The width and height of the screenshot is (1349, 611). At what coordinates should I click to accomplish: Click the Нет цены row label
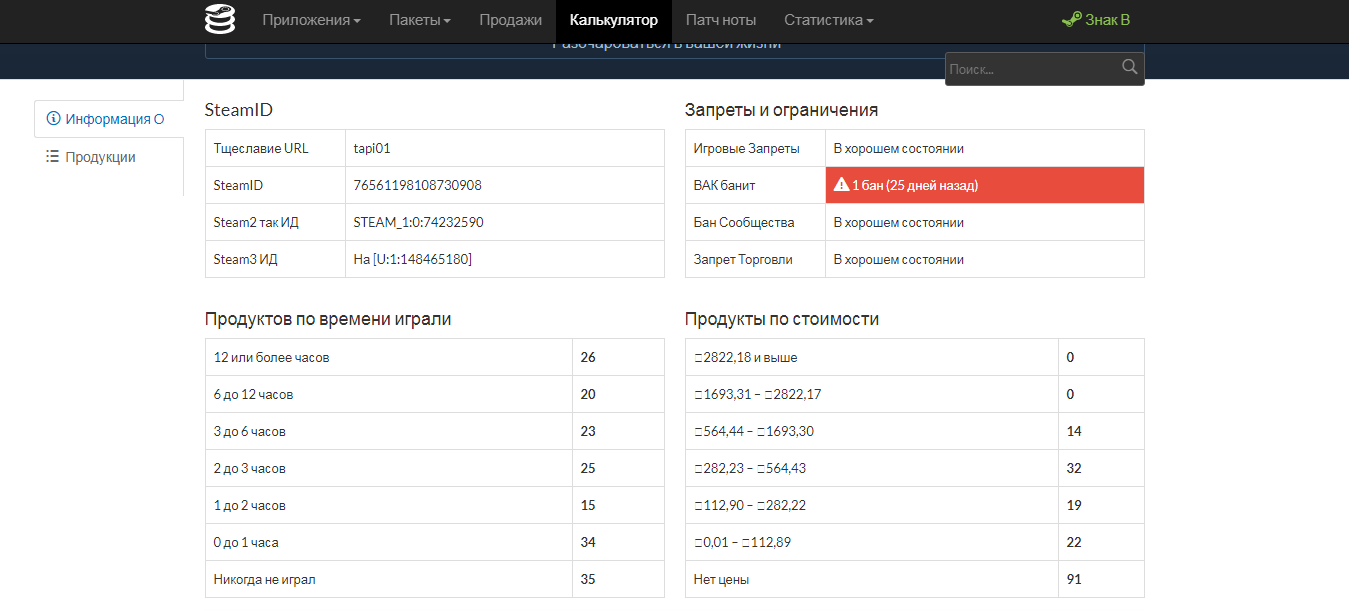(x=721, y=579)
